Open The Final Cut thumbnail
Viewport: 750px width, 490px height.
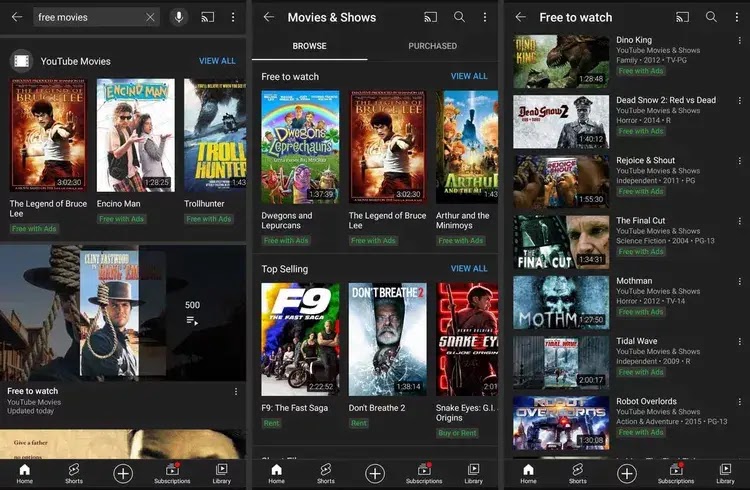point(561,242)
